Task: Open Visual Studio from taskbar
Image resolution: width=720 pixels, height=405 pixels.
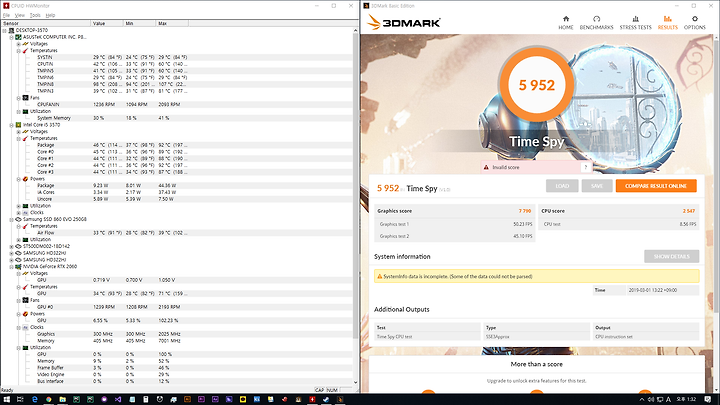Action: click(x=118, y=399)
